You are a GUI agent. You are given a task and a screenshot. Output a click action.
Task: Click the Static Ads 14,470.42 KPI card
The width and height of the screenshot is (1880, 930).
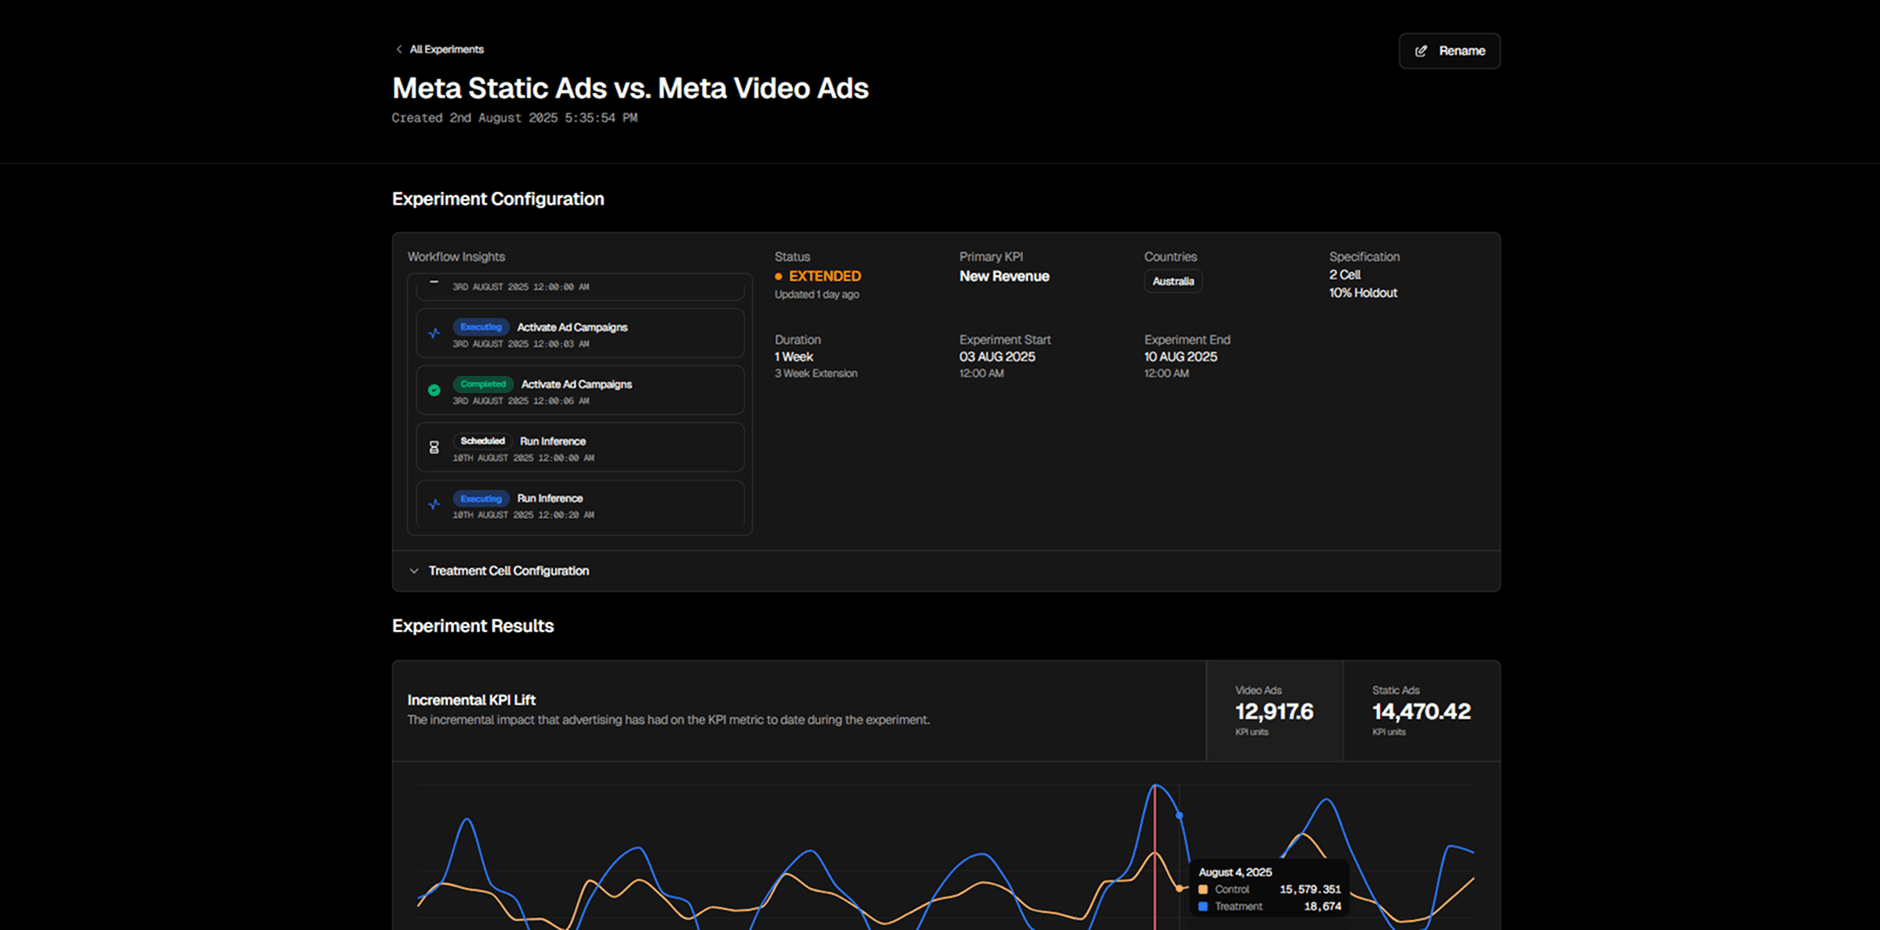point(1421,711)
